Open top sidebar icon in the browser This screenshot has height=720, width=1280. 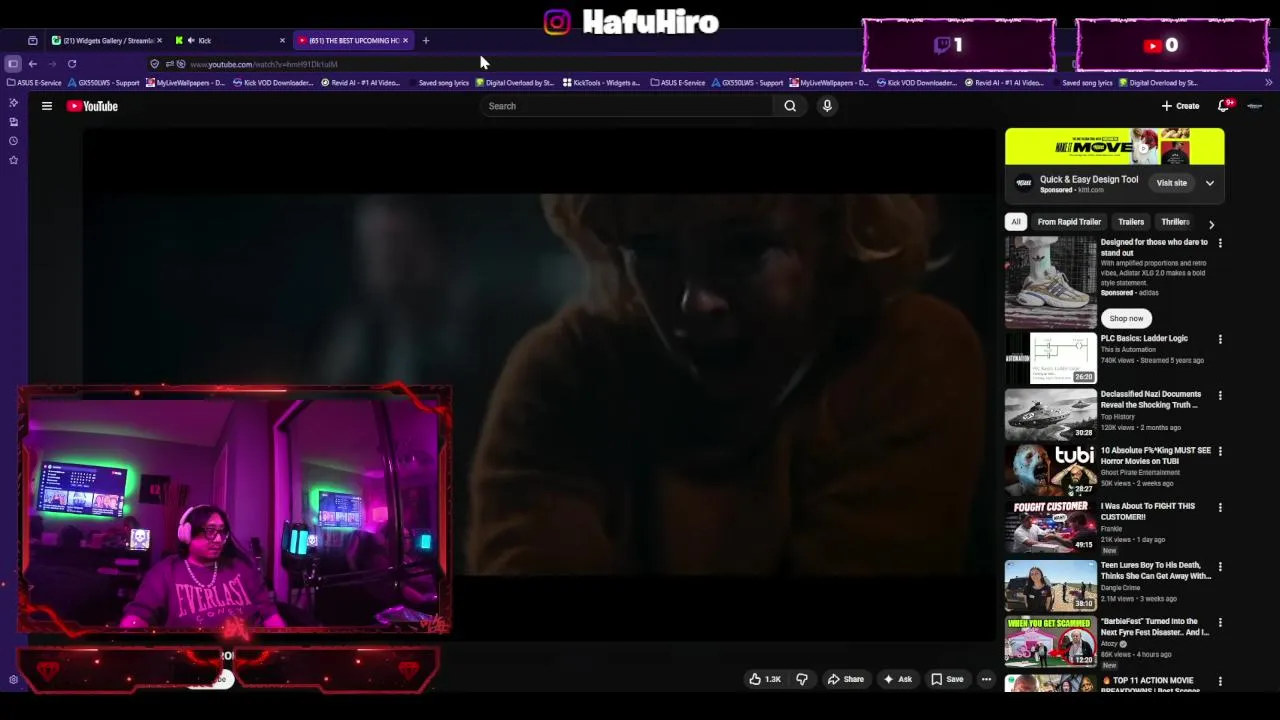coord(13,103)
